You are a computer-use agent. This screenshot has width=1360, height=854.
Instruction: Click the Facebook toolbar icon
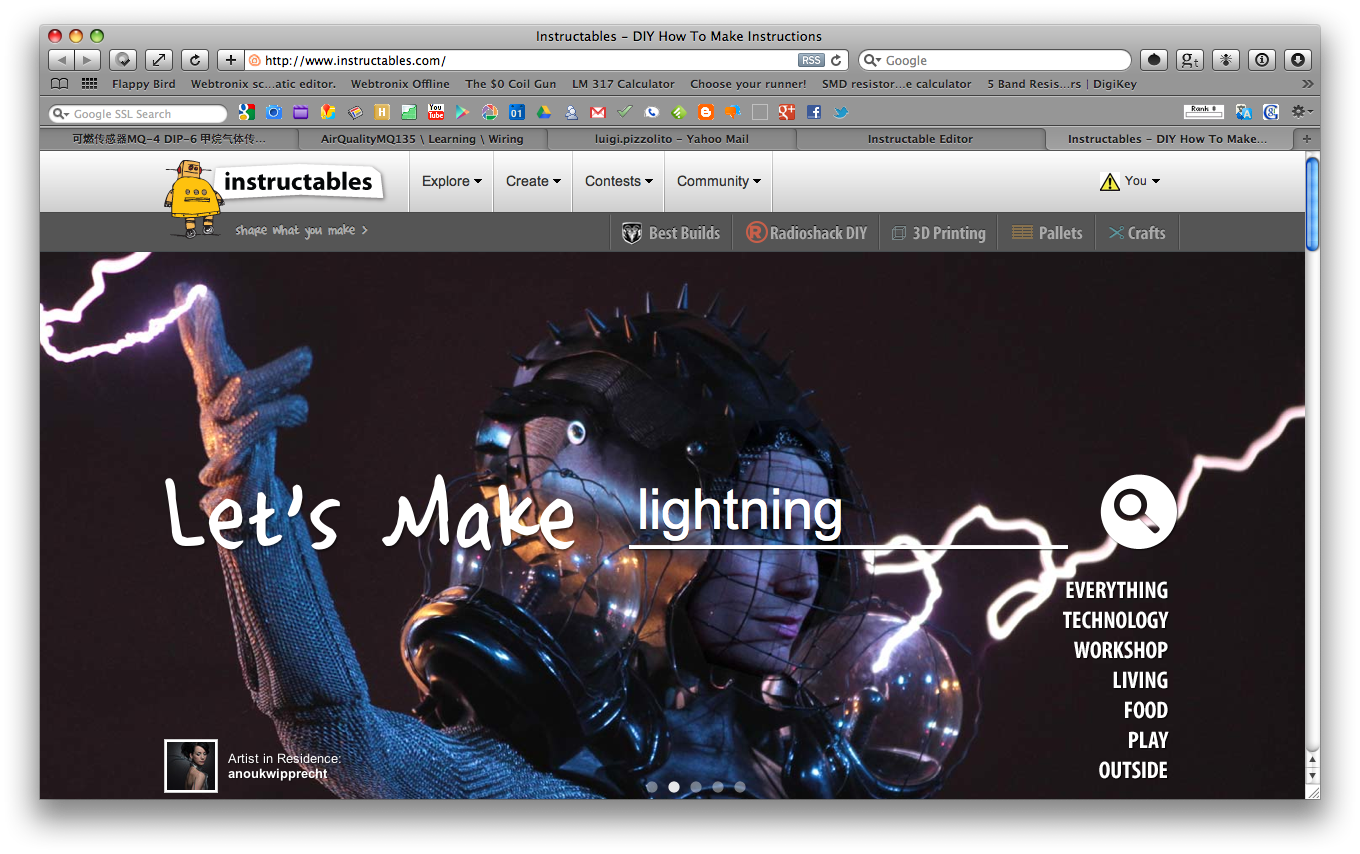814,112
